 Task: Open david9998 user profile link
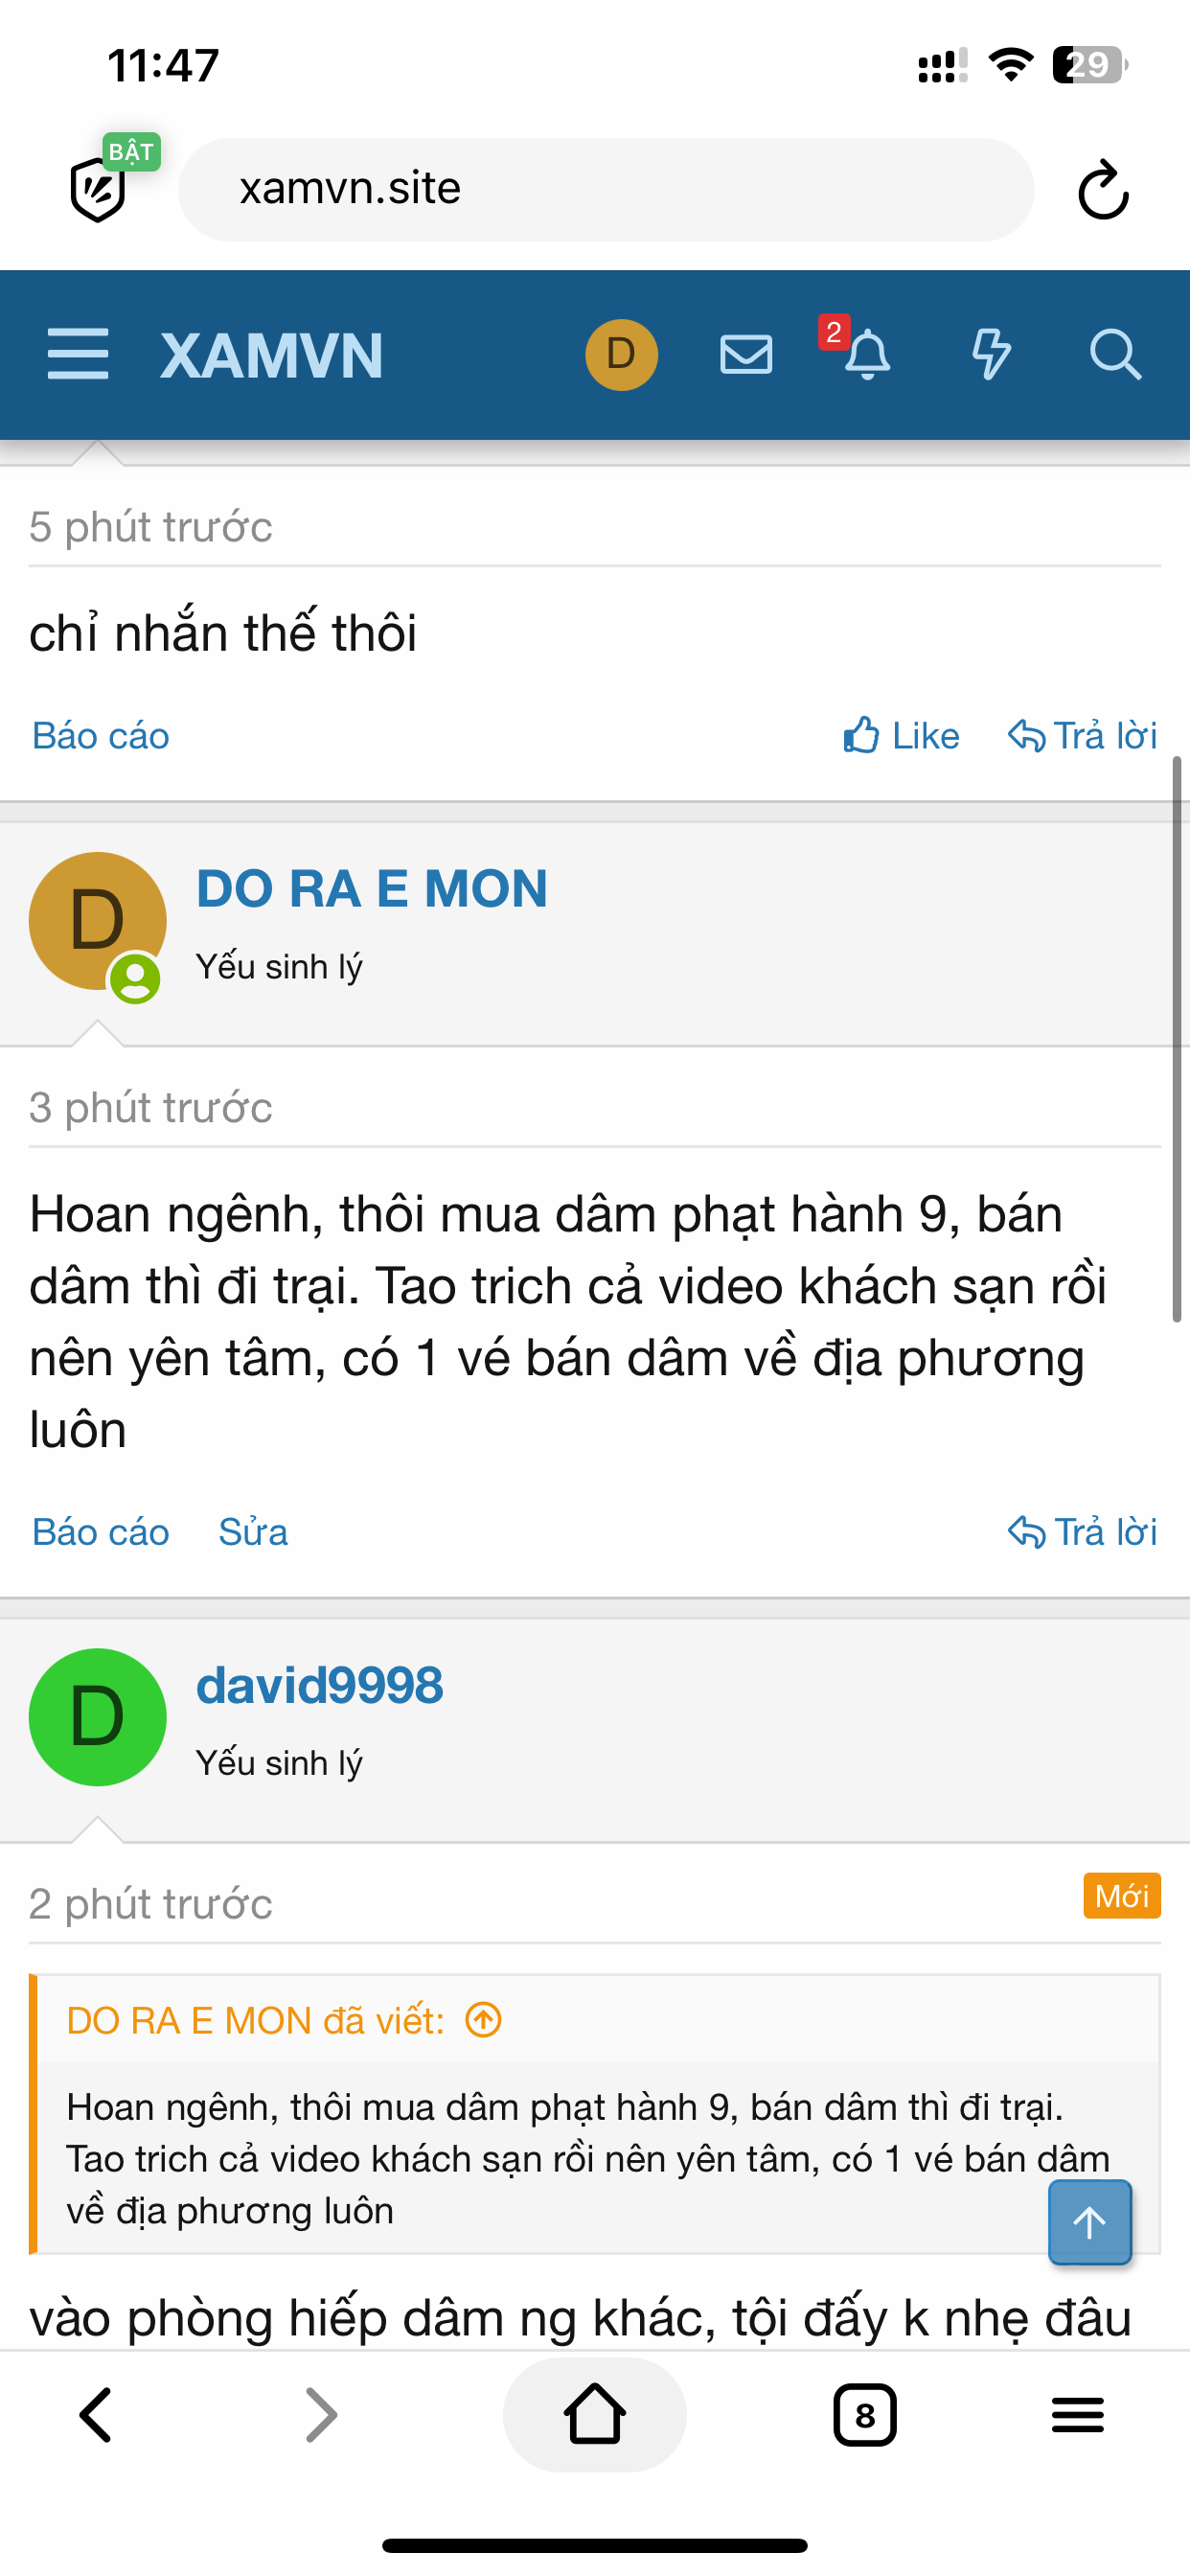click(319, 1685)
